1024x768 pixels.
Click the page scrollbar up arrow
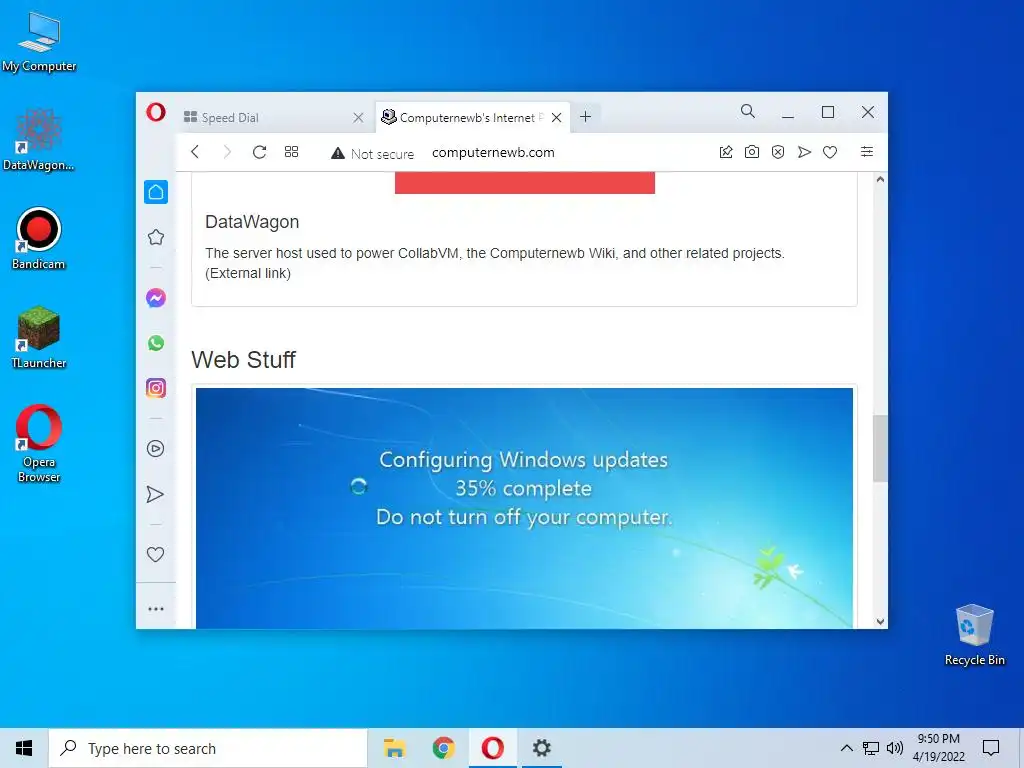click(880, 180)
